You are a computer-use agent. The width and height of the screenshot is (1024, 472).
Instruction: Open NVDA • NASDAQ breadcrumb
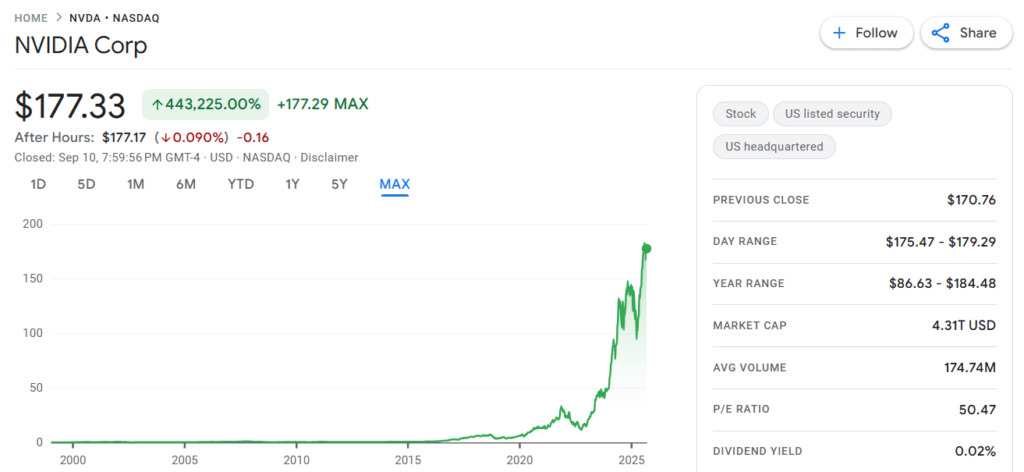point(114,18)
